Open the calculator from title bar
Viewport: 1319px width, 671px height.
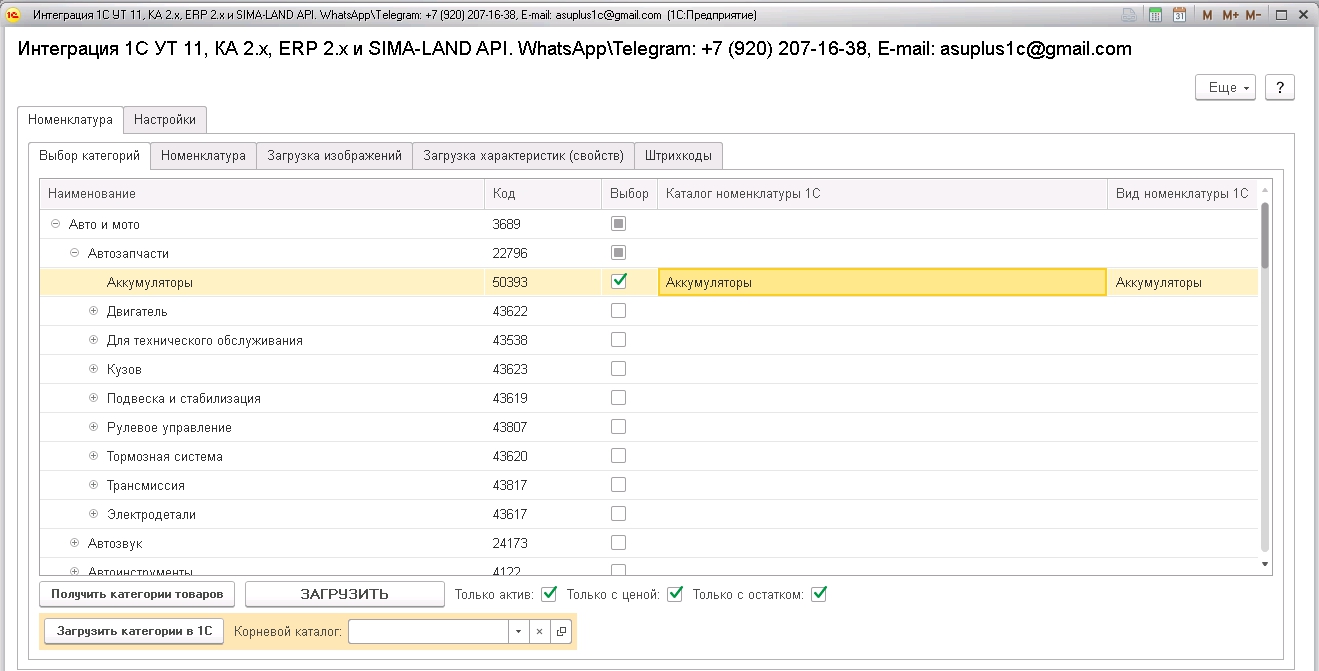[1155, 15]
